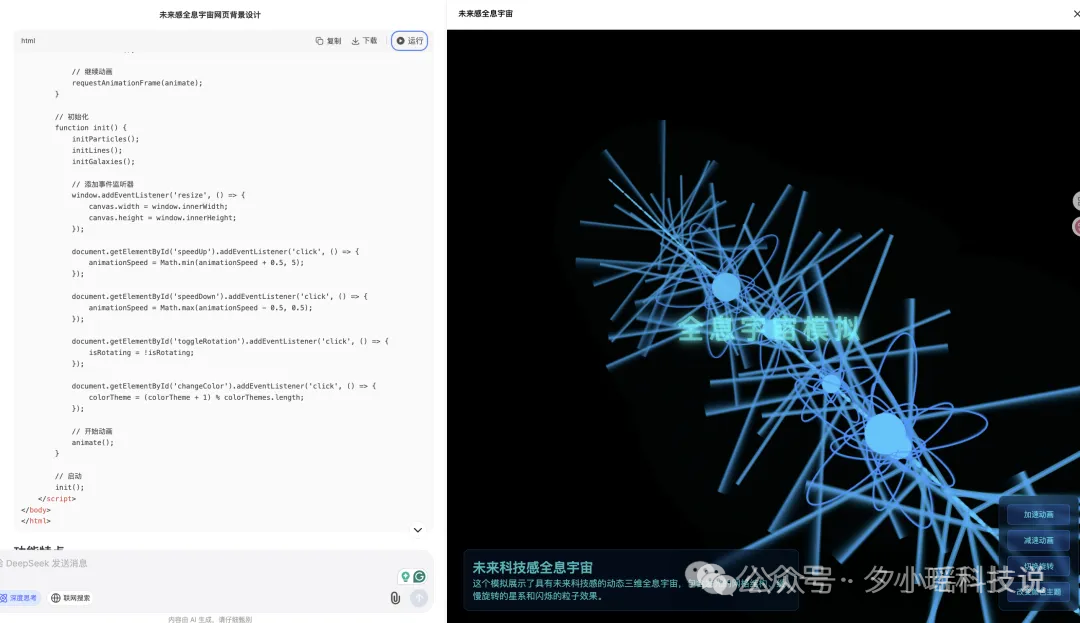Click 减速动画 to slow down animation
Viewport: 1080px width, 623px height.
pyautogui.click(x=1038, y=541)
